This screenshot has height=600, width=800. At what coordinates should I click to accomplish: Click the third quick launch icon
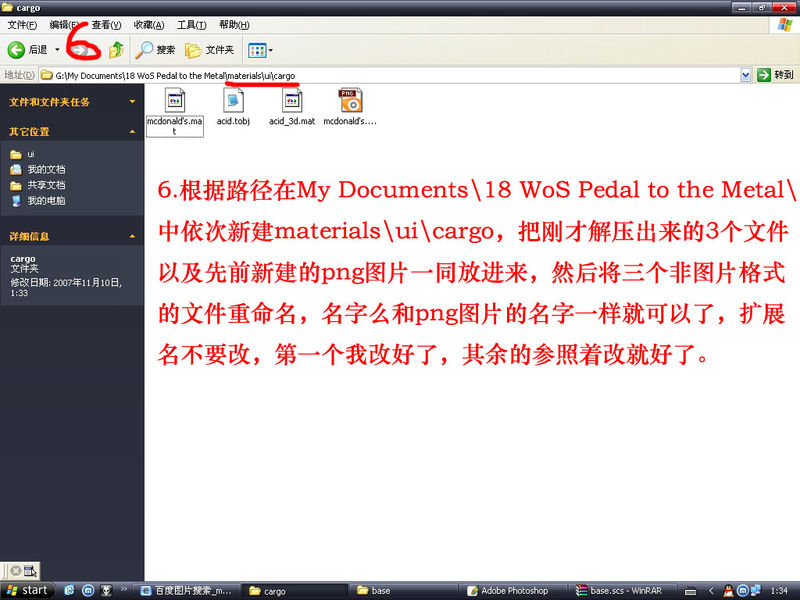[x=106, y=591]
